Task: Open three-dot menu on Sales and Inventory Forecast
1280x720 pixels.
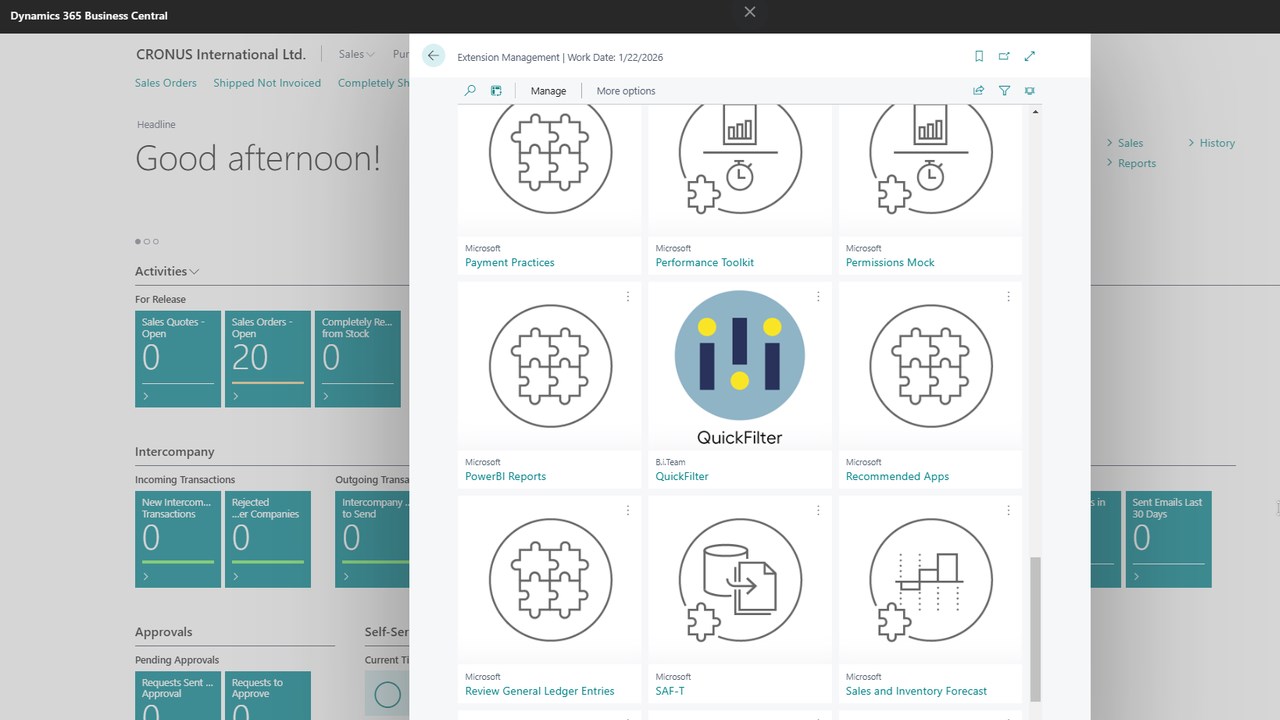Action: tap(1008, 511)
